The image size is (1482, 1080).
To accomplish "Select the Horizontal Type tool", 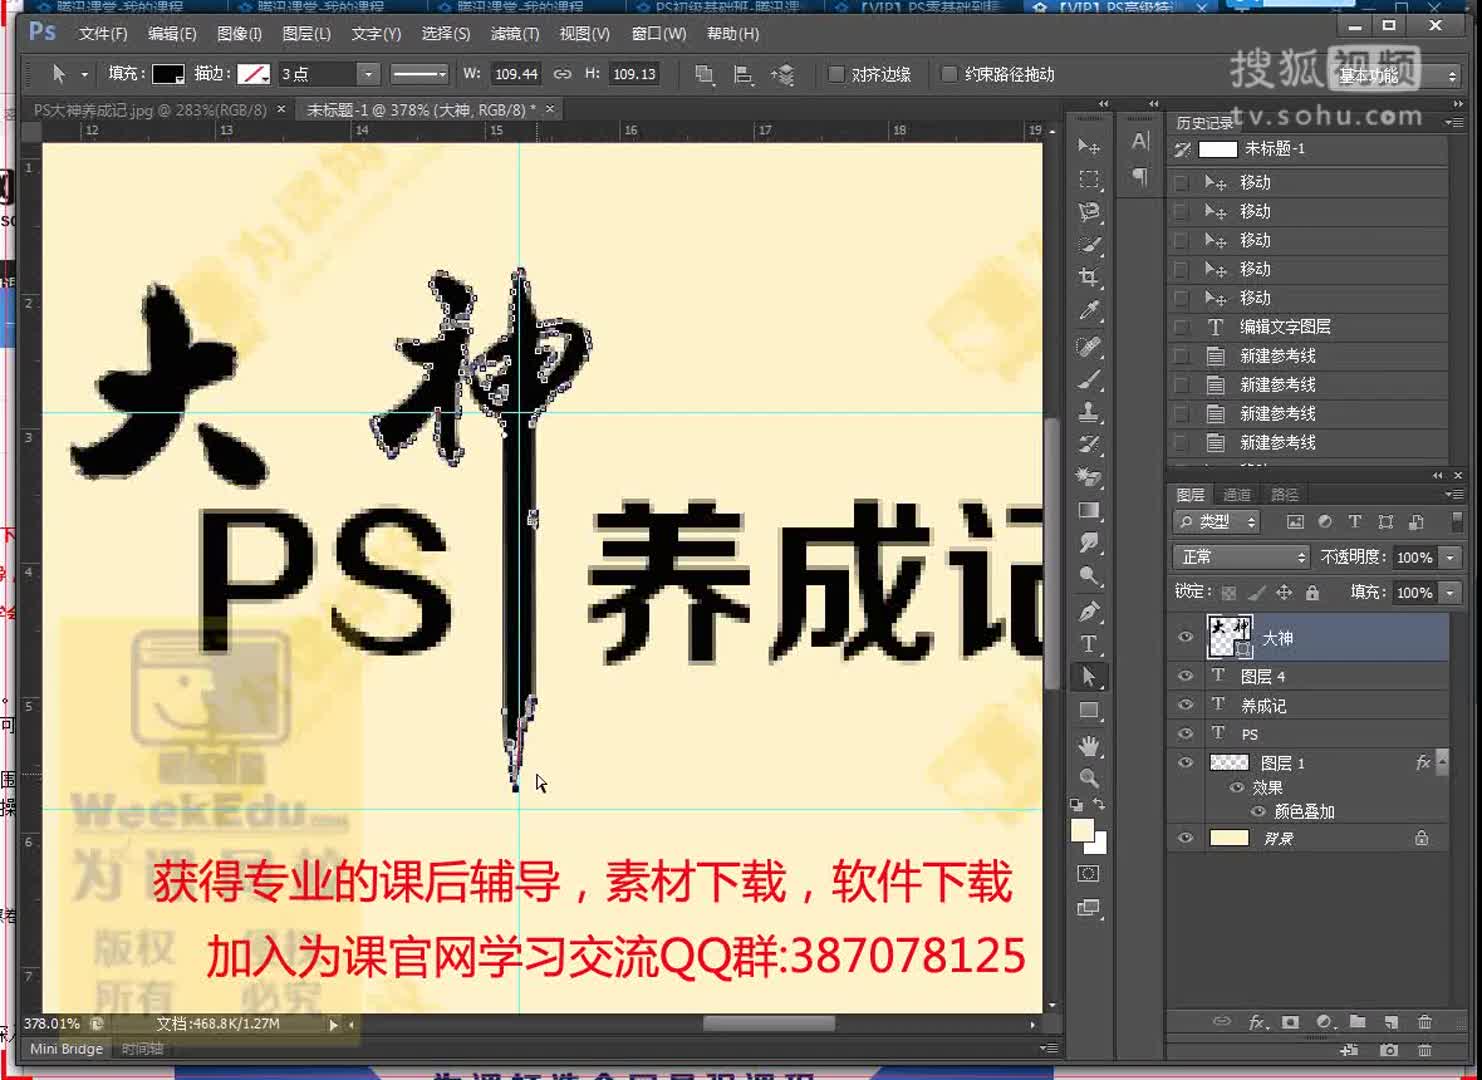I will coord(1089,644).
